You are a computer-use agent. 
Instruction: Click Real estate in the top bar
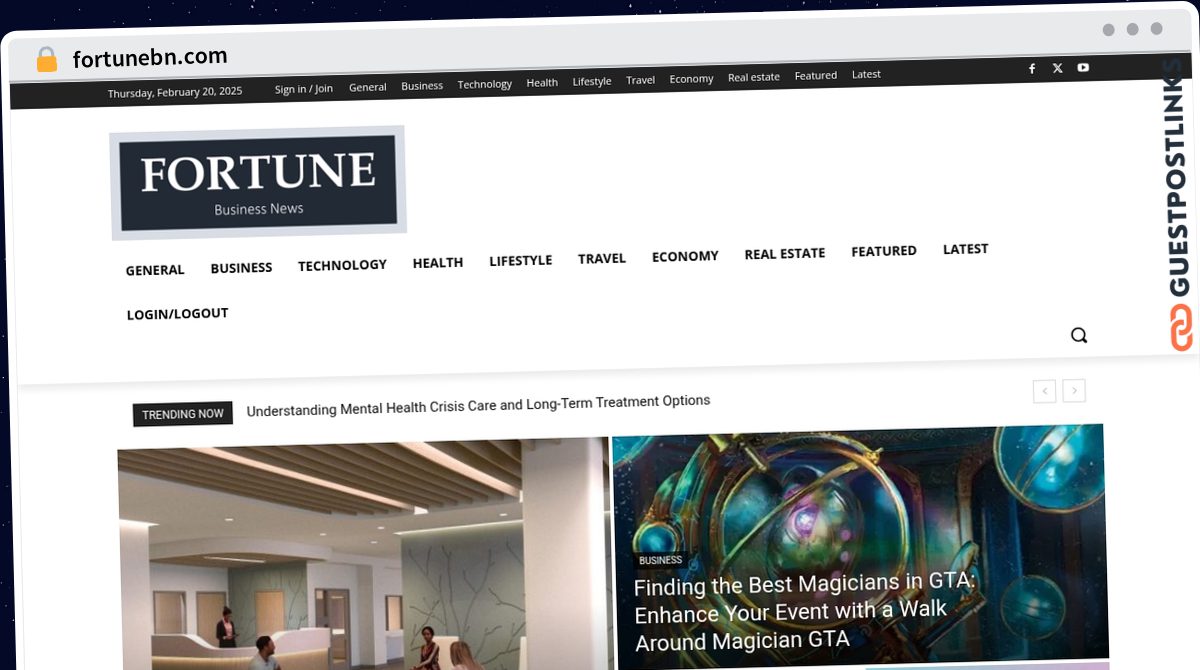point(754,77)
